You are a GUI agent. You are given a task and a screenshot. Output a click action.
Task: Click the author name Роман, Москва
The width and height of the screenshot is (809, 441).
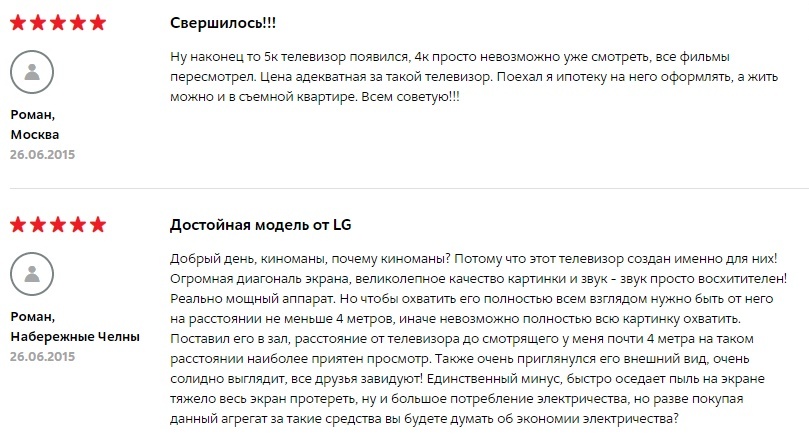(35, 124)
